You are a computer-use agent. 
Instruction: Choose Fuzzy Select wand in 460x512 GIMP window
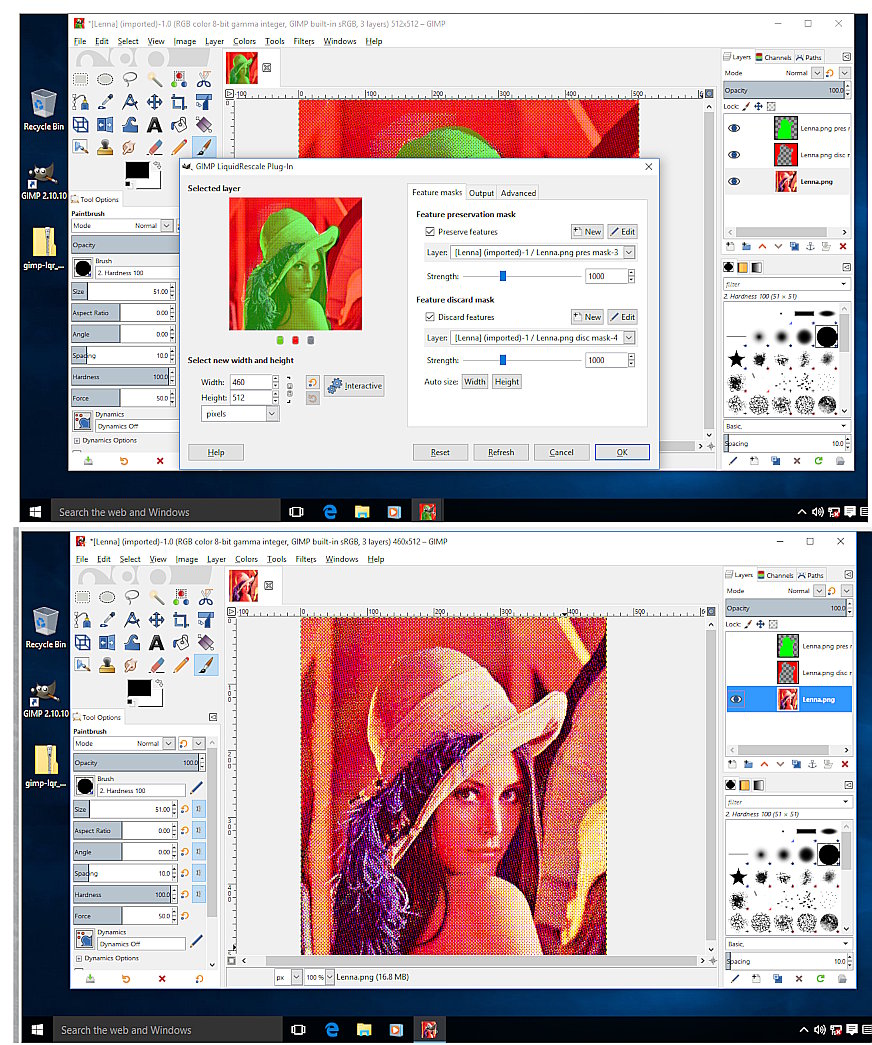click(157, 596)
